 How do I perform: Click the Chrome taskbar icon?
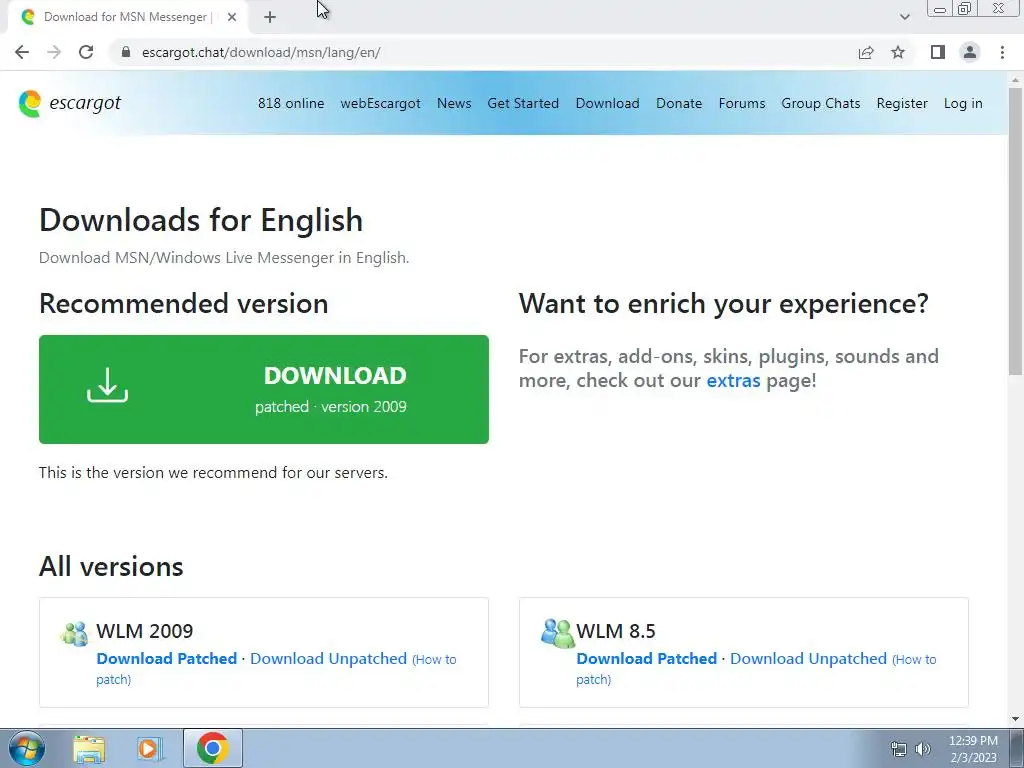click(212, 748)
